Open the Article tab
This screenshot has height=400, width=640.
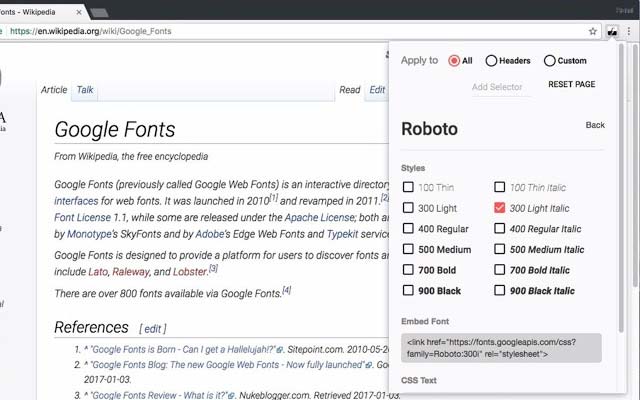click(54, 90)
